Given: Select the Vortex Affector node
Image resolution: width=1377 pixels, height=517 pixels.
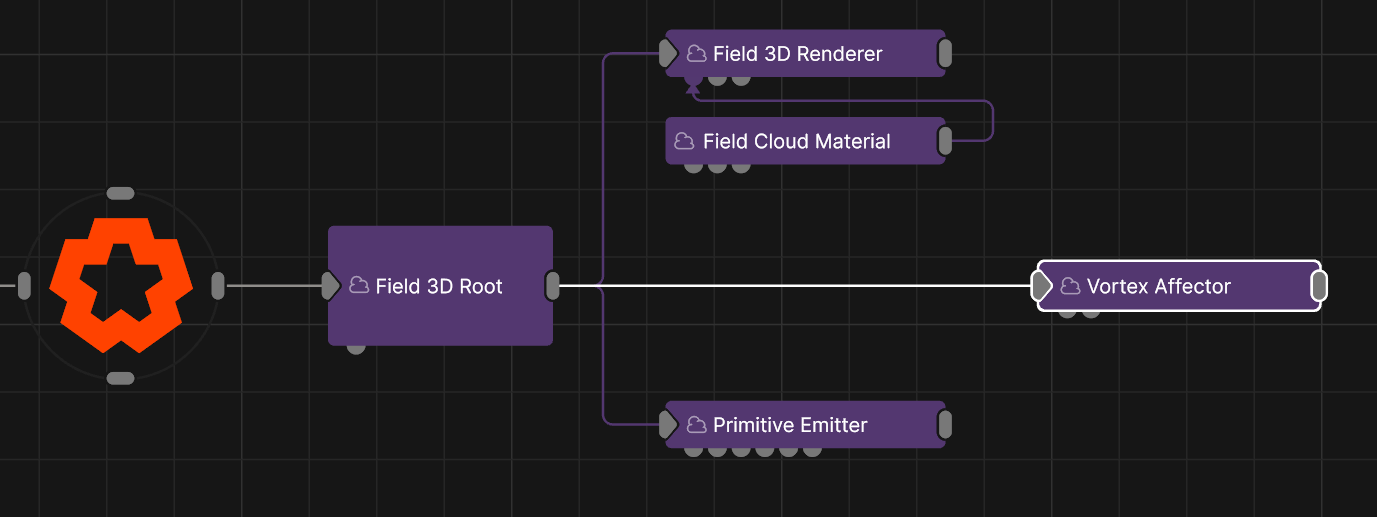Looking at the screenshot, I should pos(1179,286).
